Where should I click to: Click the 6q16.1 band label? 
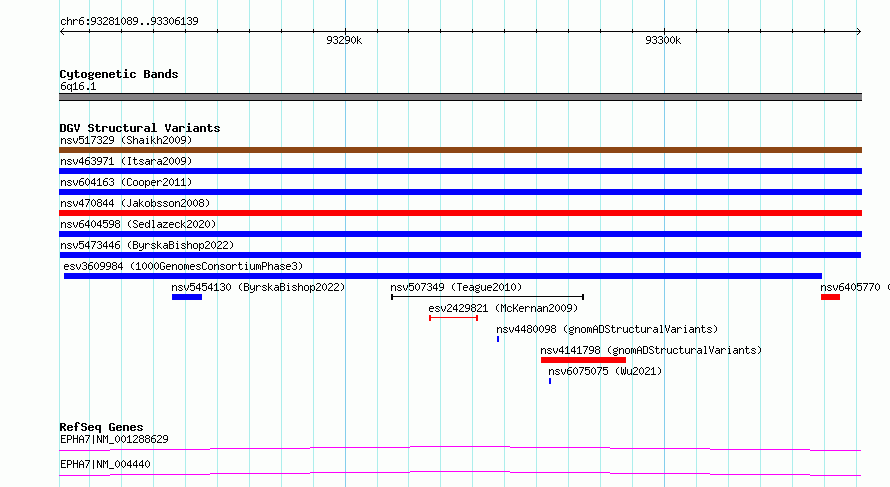78,86
